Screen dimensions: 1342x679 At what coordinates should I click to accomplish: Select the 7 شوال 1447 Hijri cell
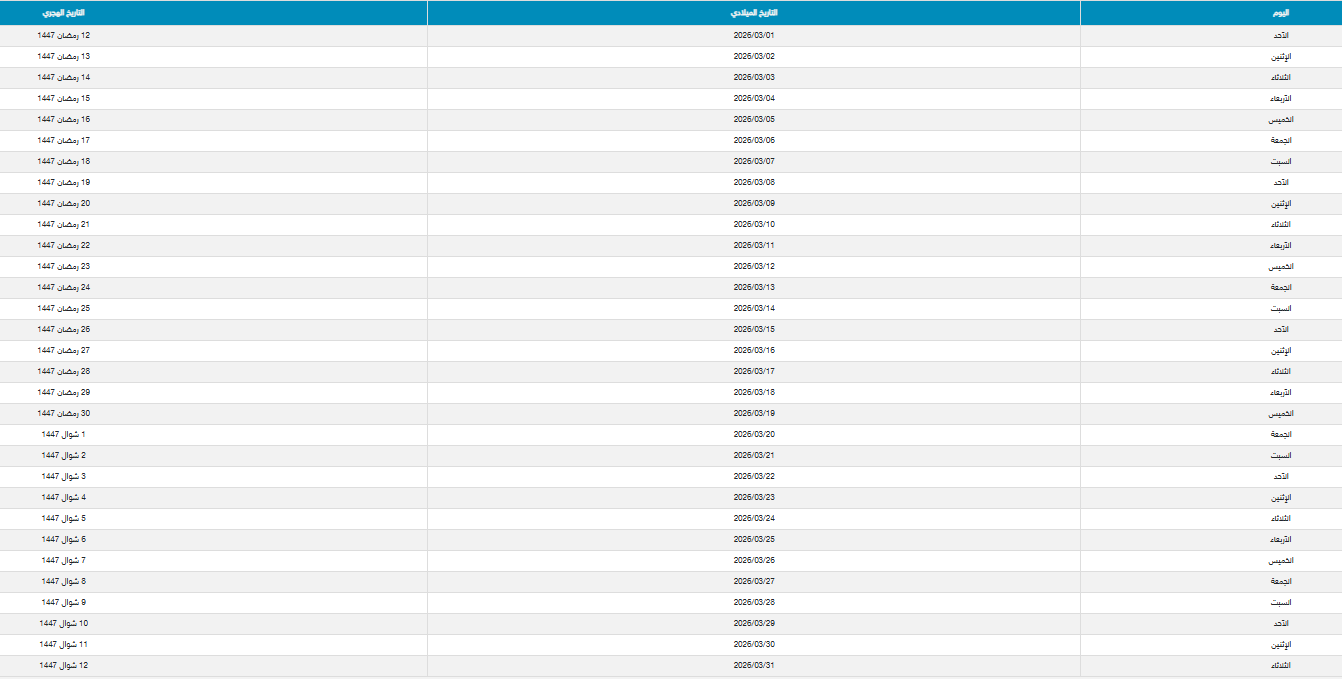click(64, 560)
